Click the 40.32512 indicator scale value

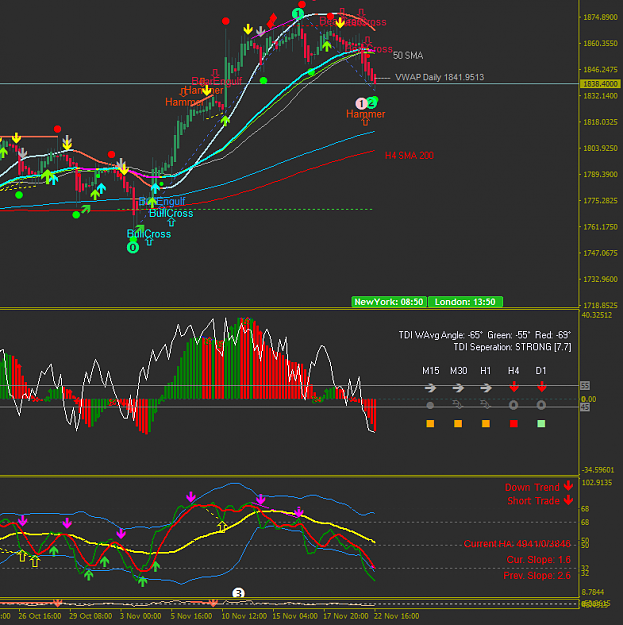pyautogui.click(x=597, y=315)
